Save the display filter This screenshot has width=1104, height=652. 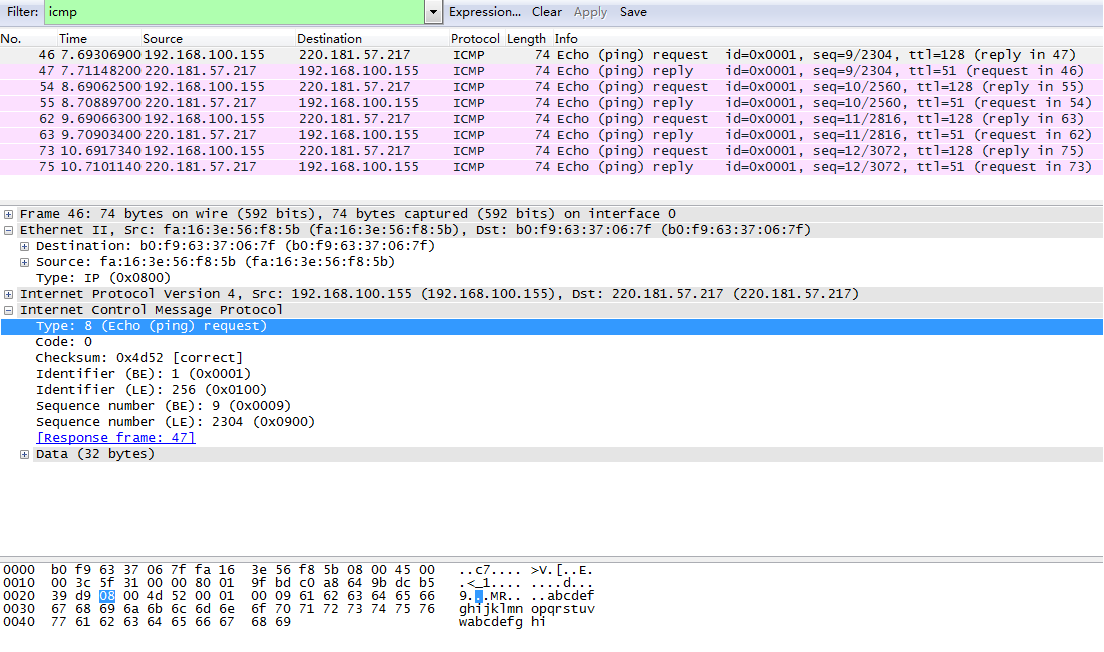[x=634, y=12]
